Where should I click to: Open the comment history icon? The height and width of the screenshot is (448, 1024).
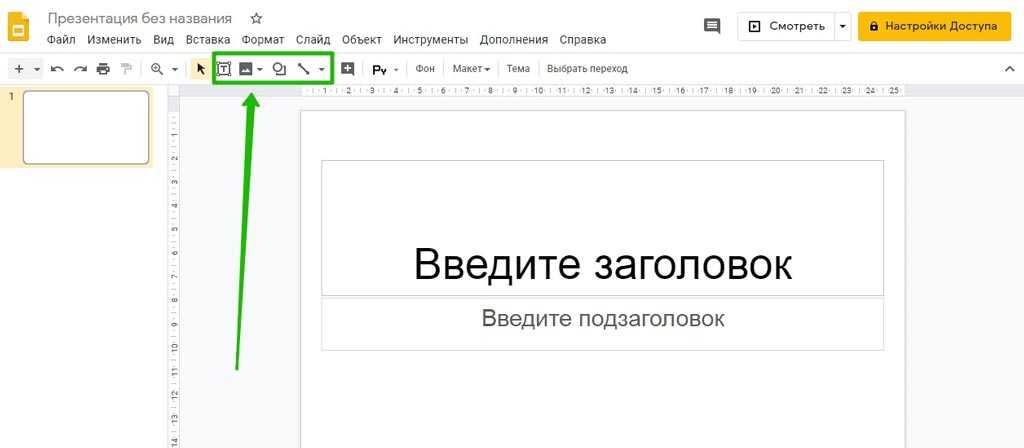pos(712,26)
